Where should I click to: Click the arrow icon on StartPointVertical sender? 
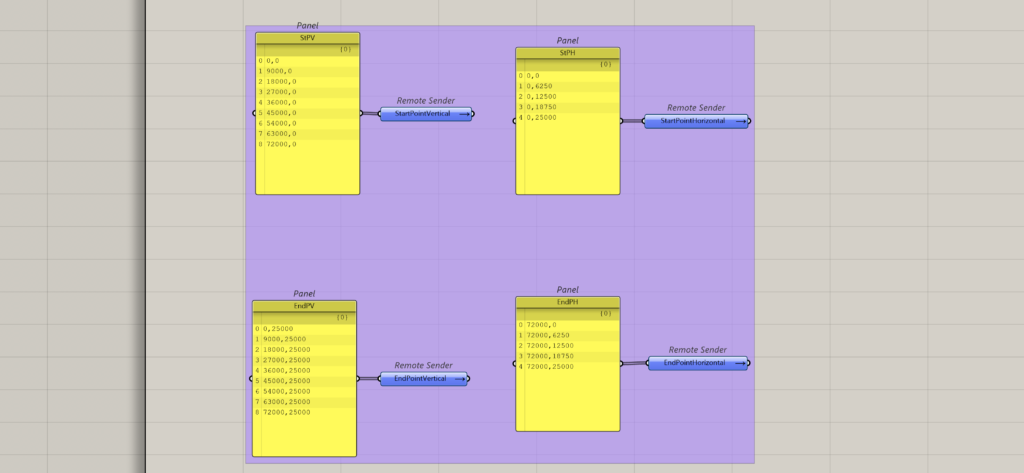tap(463, 114)
